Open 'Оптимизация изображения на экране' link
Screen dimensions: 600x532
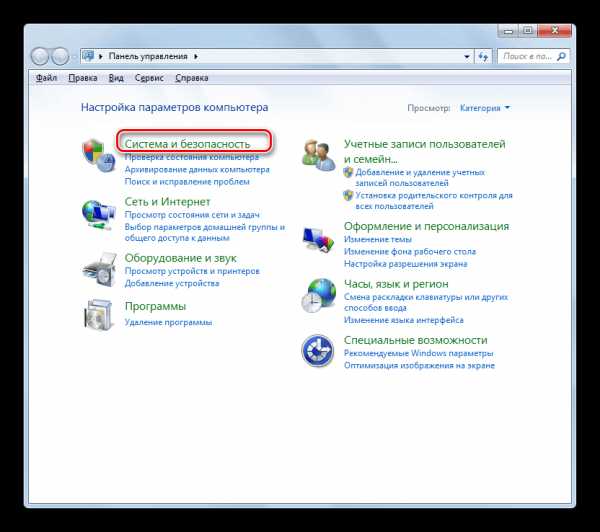tap(419, 366)
